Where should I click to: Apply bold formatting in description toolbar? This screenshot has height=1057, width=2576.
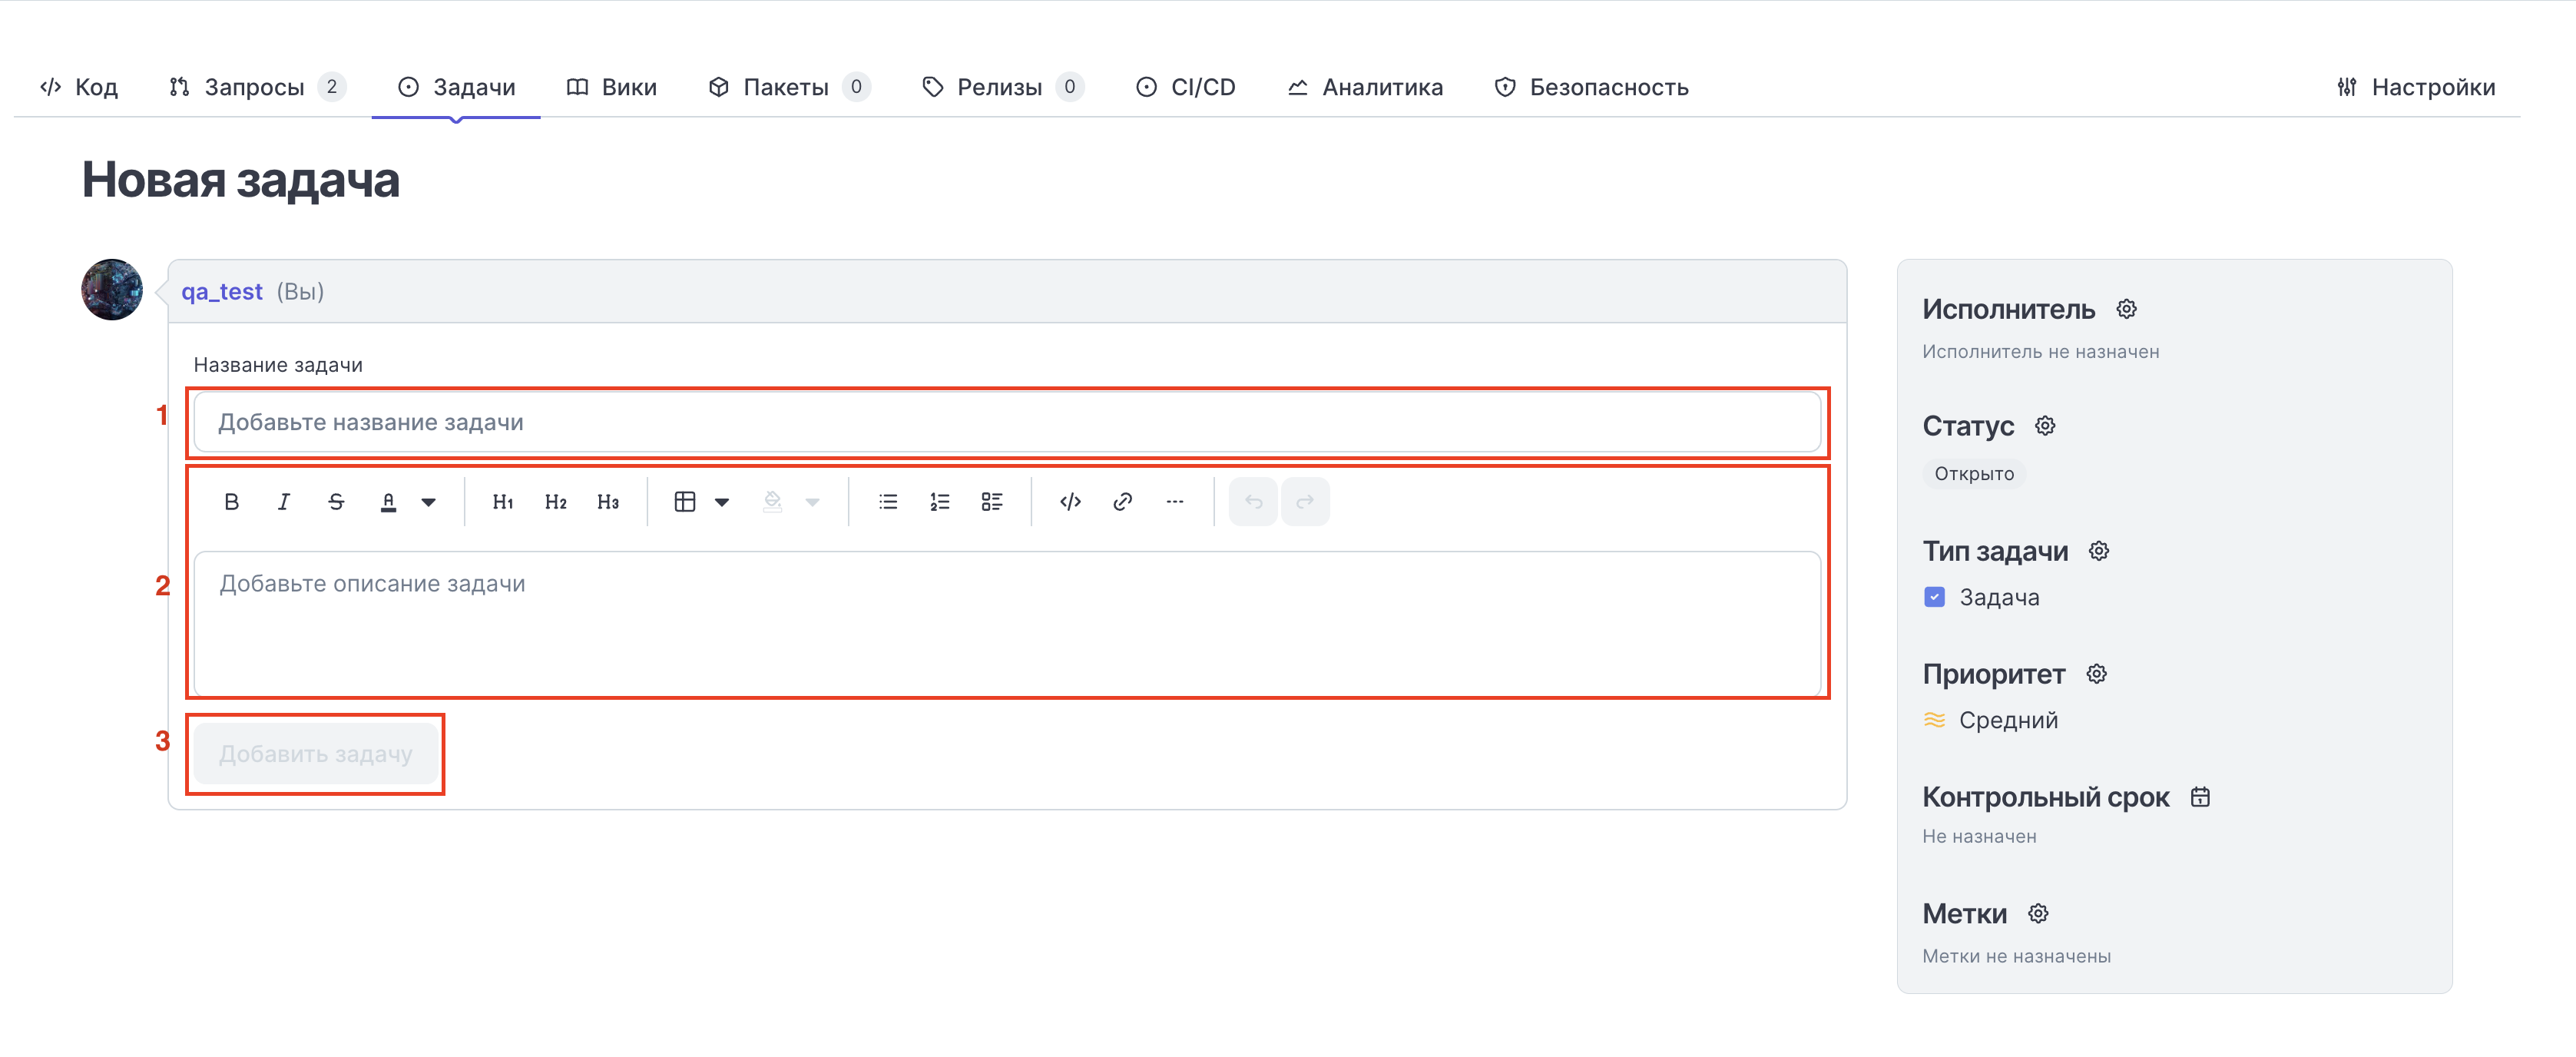tap(231, 502)
